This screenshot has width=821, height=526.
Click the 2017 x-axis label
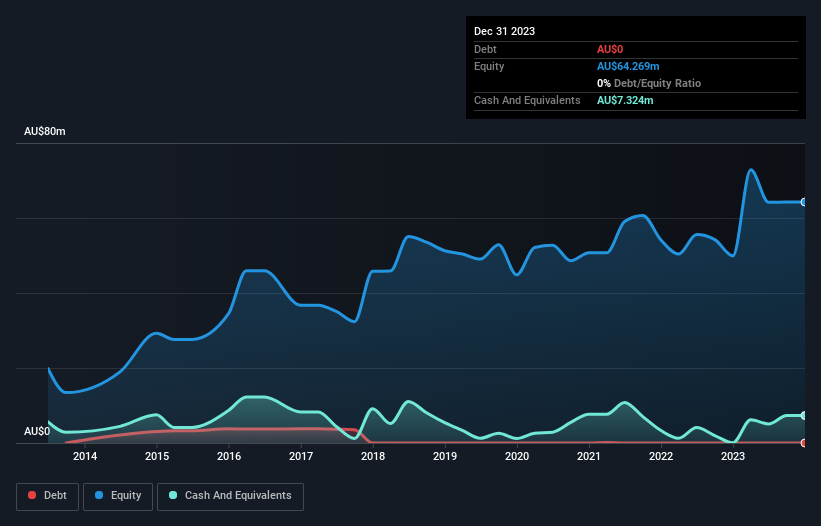[301, 456]
